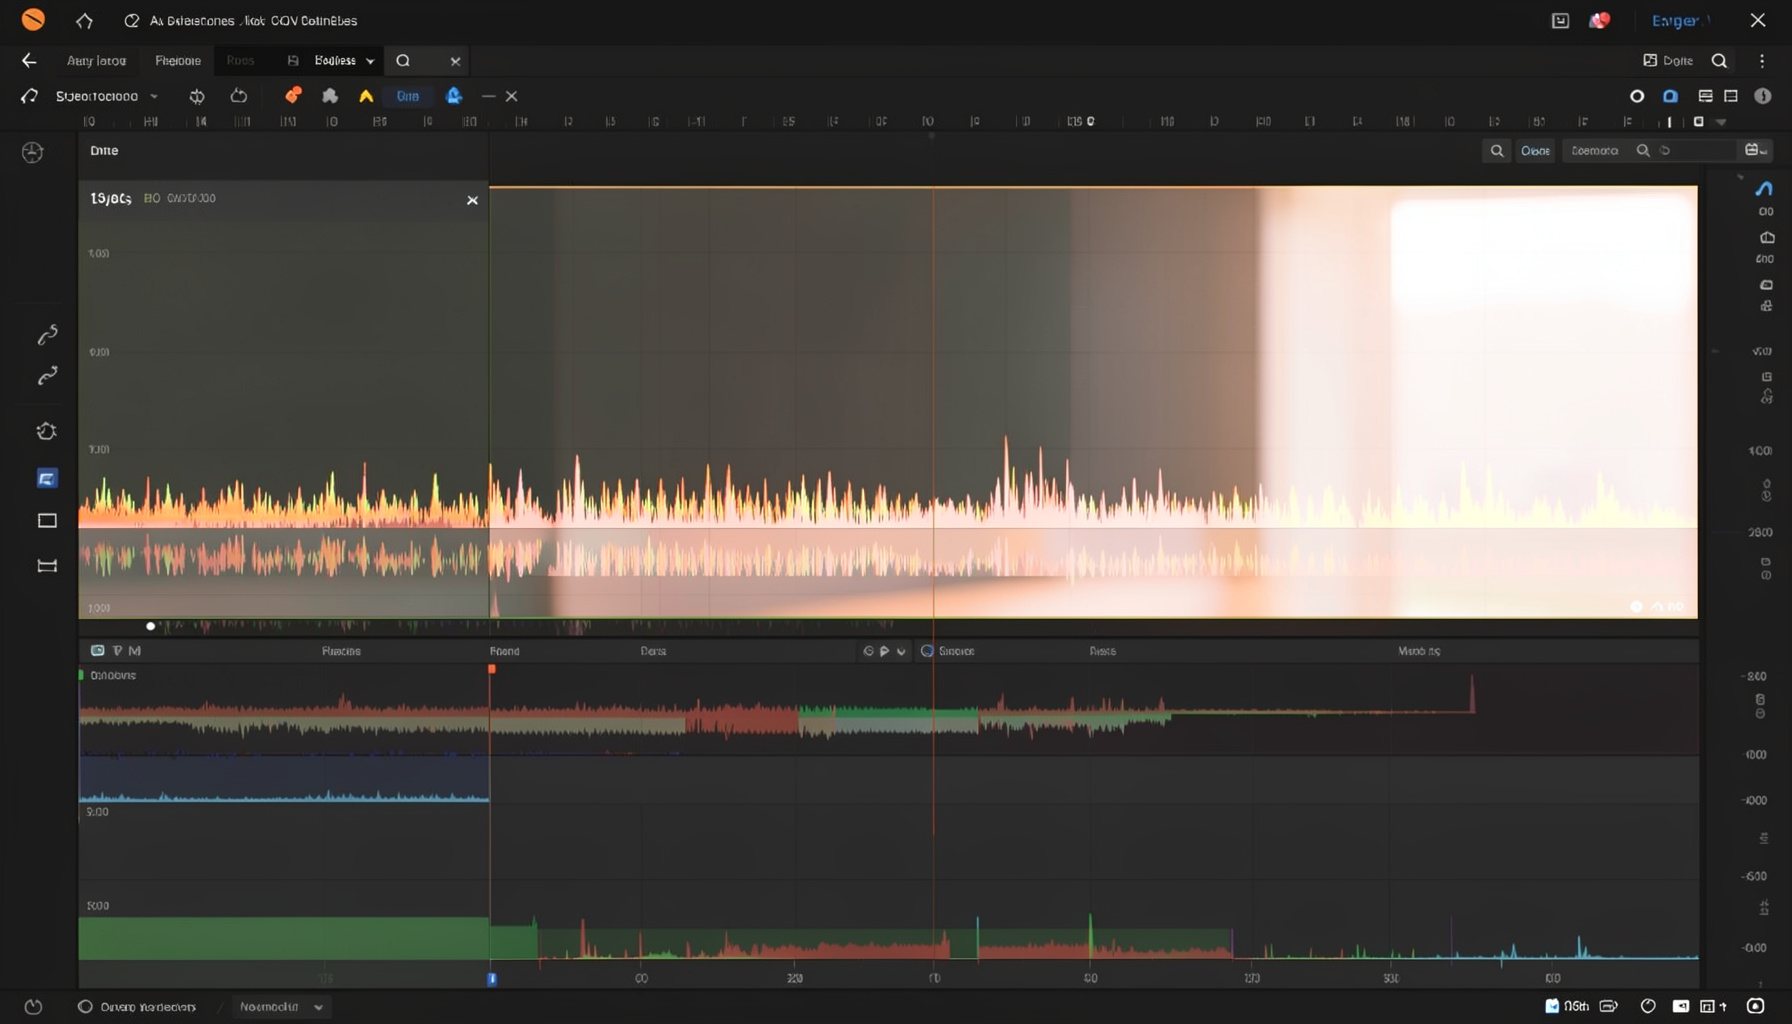1792x1024 pixels.
Task: Click the white scrubber dot under the waveform
Action: pos(151,626)
